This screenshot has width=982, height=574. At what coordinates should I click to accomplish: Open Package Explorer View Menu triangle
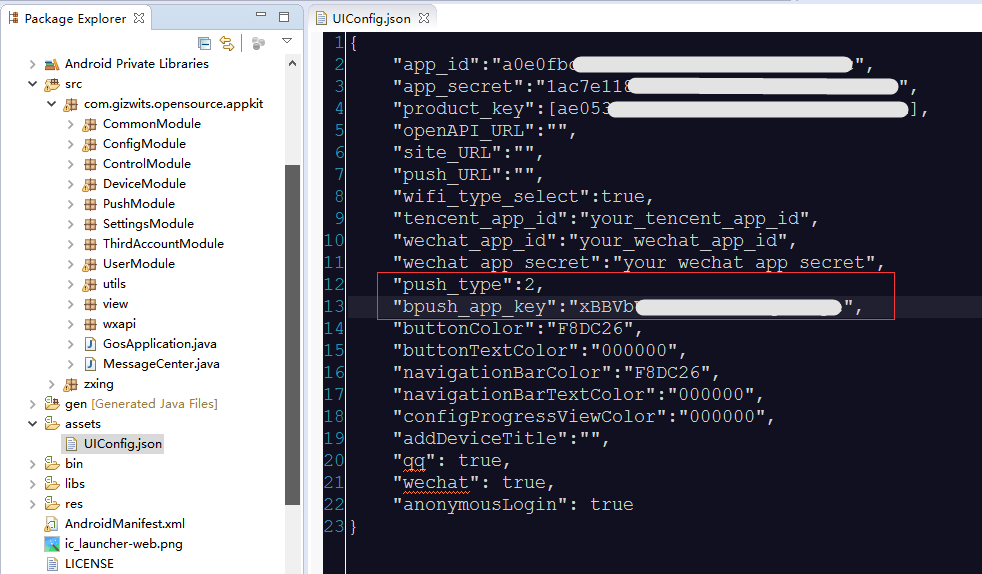click(x=287, y=42)
